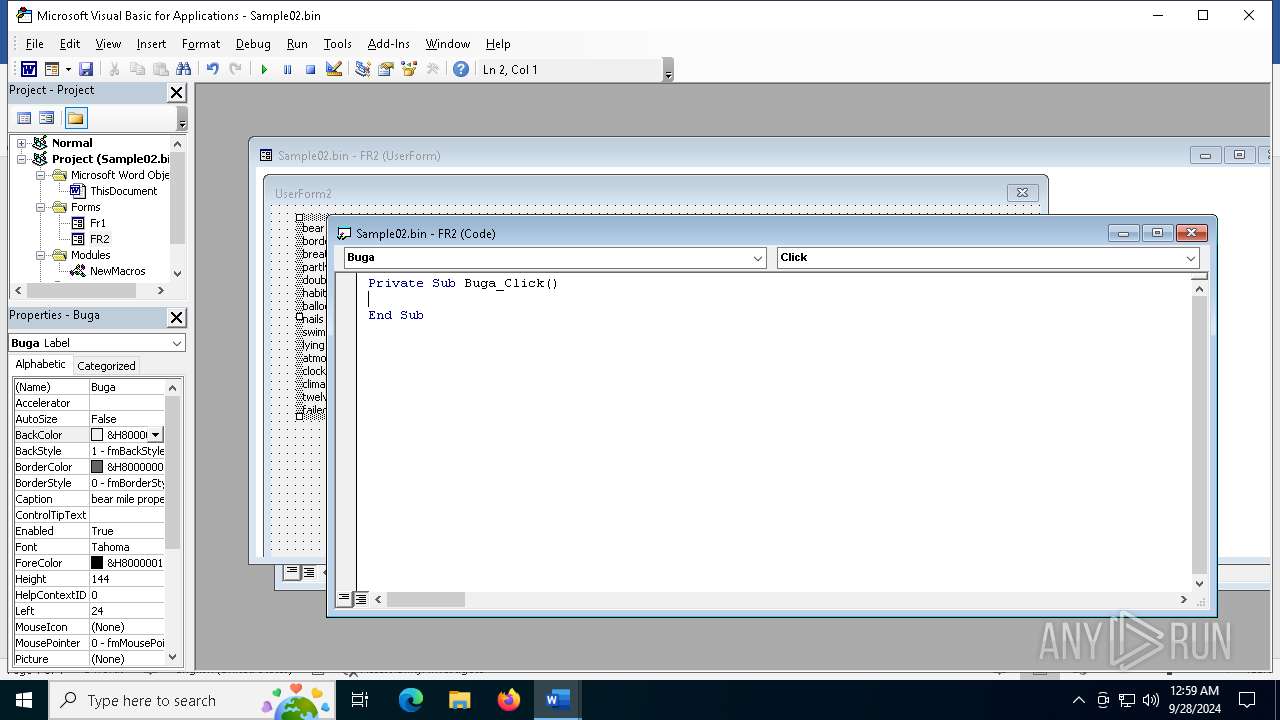1280x720 pixels.
Task: Click the Insert UserForm toolbar icon
Action: (51, 69)
